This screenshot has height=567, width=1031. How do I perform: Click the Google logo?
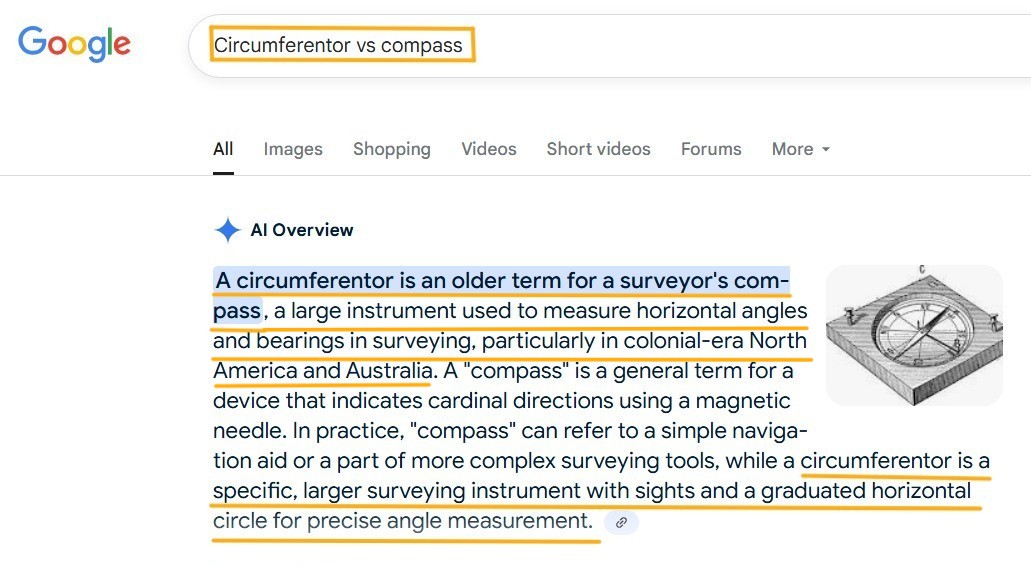[x=74, y=44]
